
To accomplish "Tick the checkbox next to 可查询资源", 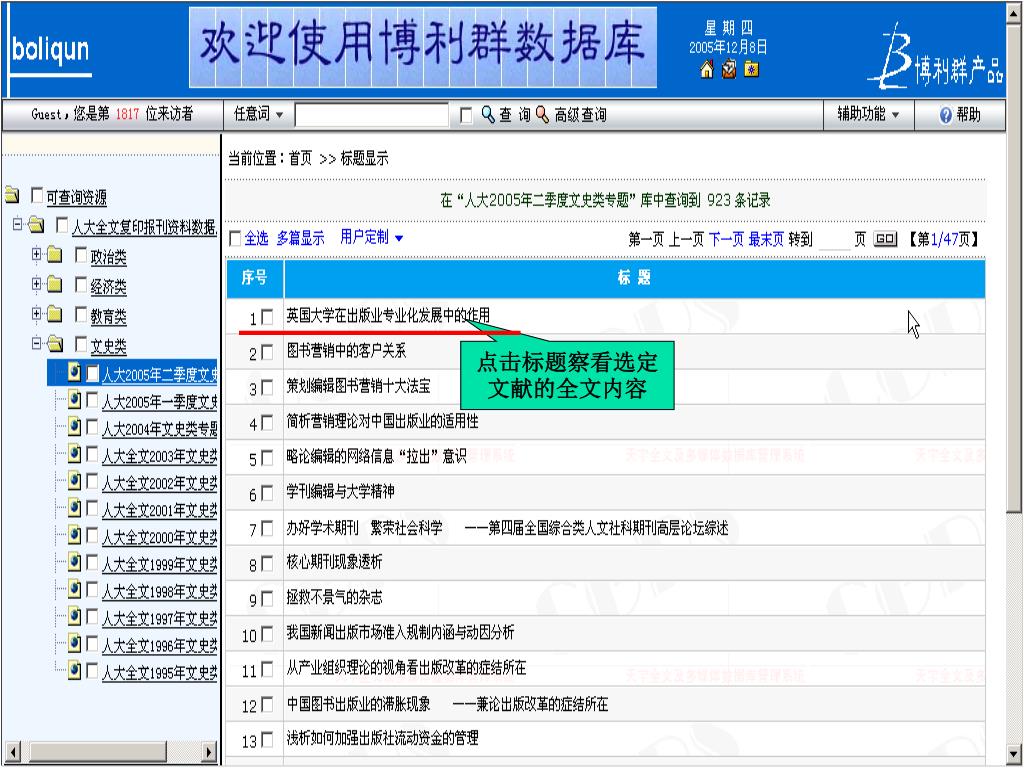I will (38, 195).
